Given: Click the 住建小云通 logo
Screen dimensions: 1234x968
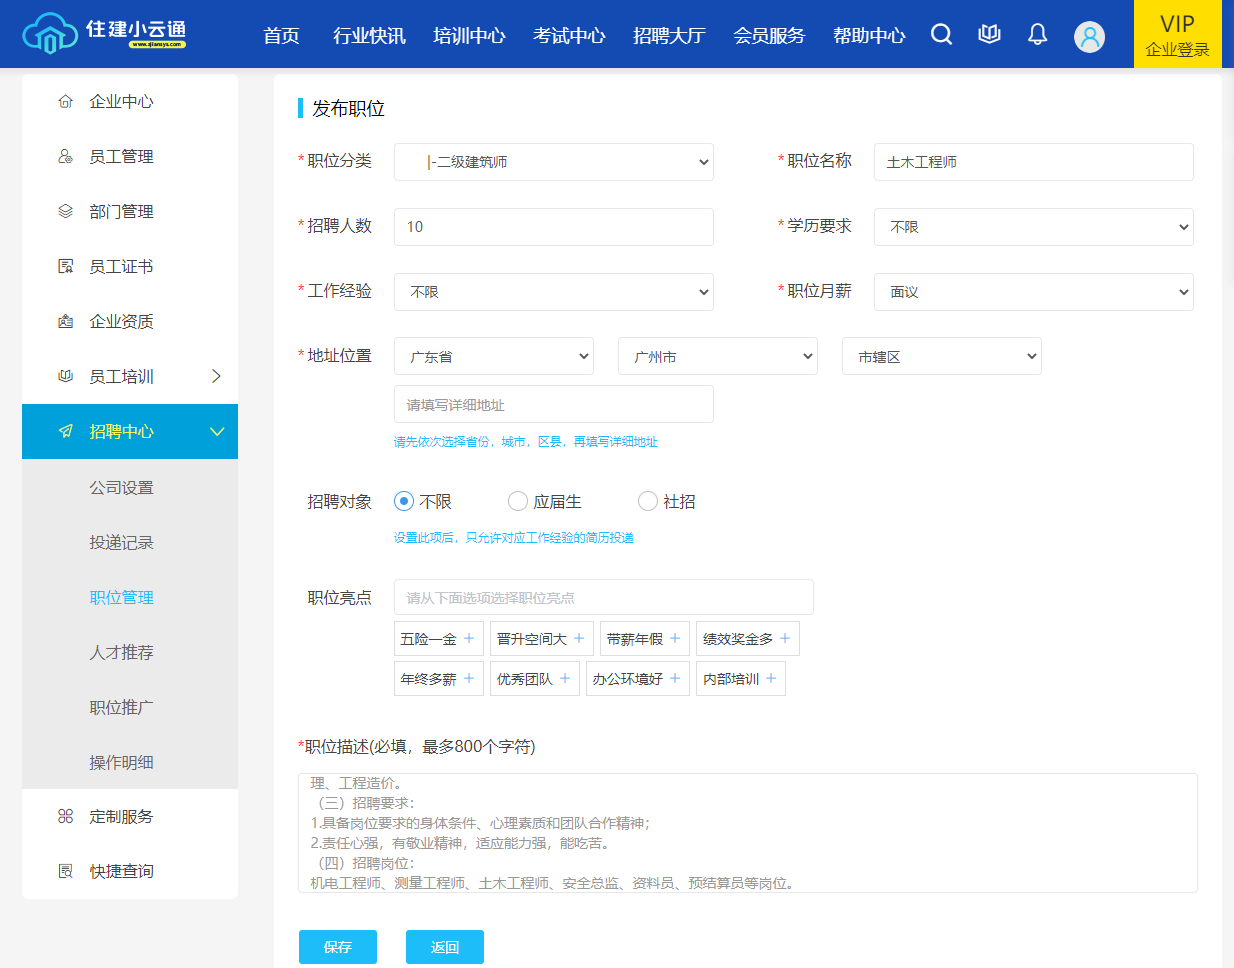Looking at the screenshot, I should [x=104, y=33].
